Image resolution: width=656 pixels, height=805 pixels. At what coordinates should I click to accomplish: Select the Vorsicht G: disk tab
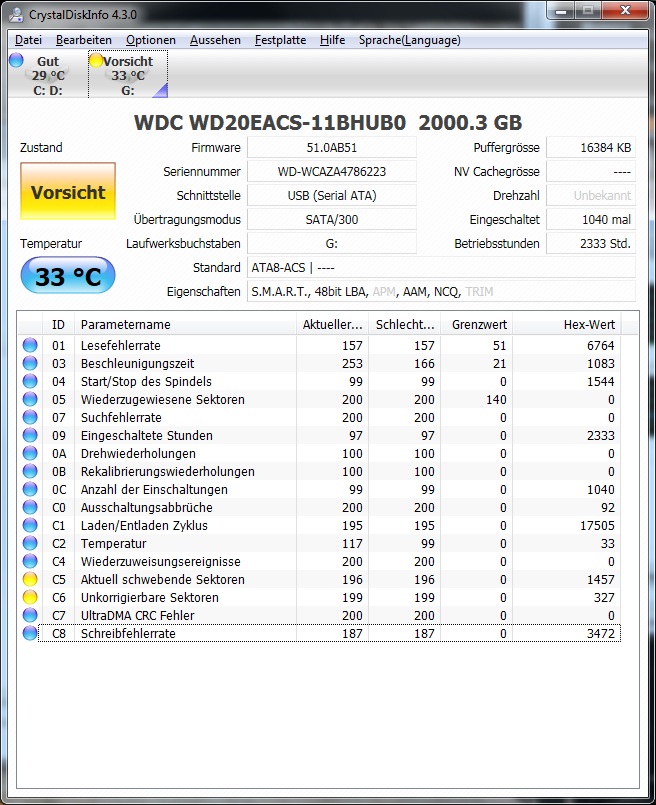coord(128,75)
